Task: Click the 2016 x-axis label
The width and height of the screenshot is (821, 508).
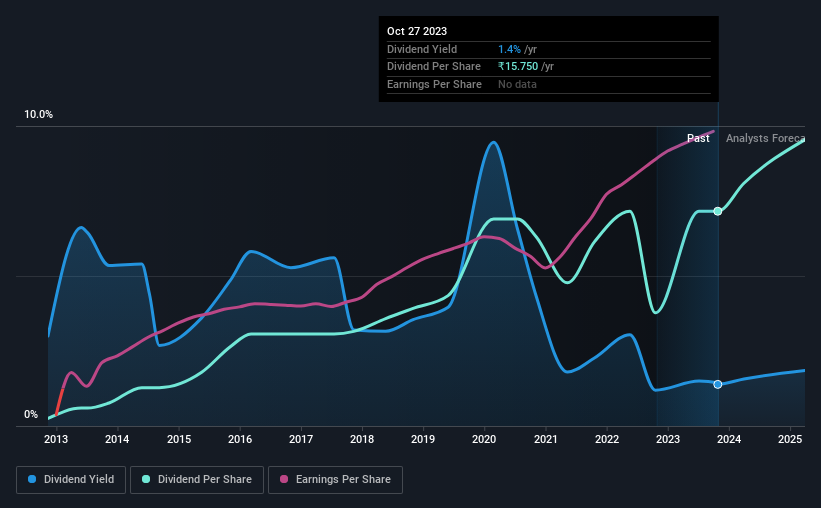Action: (x=240, y=439)
